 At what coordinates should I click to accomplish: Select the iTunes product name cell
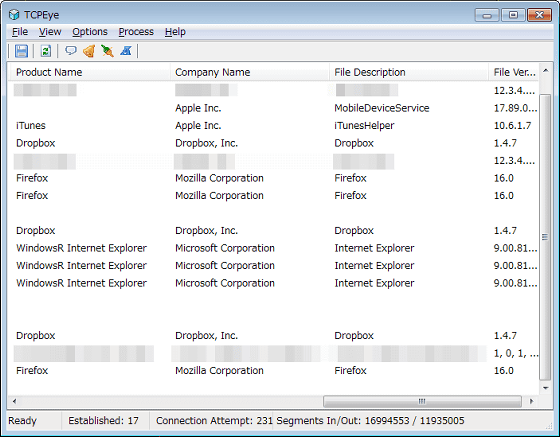pyautogui.click(x=31, y=126)
